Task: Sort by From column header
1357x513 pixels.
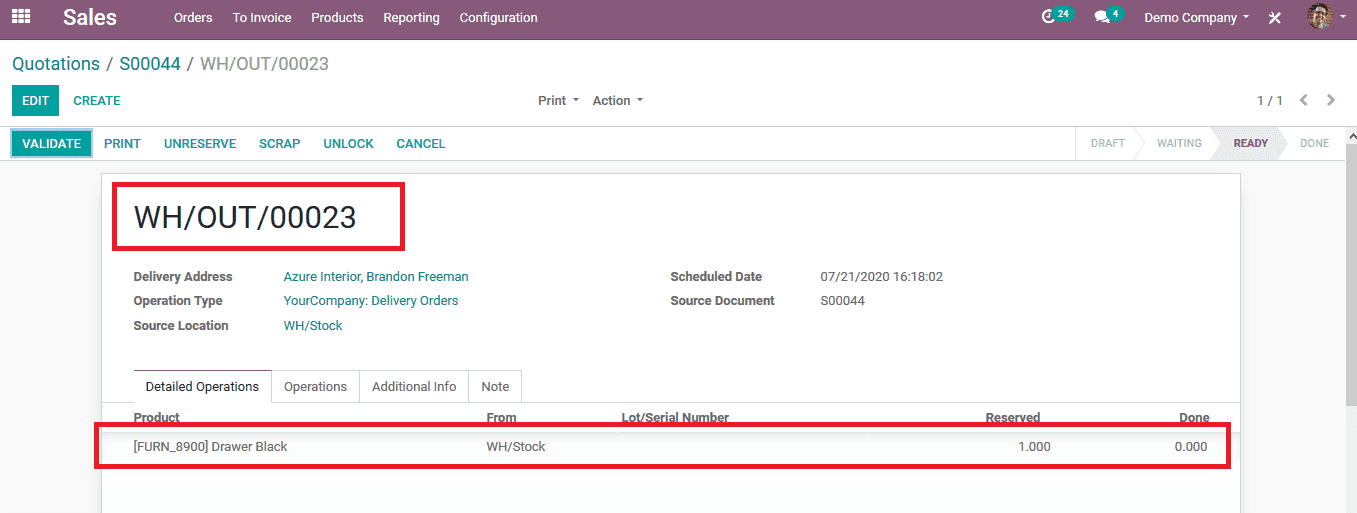Action: (502, 418)
